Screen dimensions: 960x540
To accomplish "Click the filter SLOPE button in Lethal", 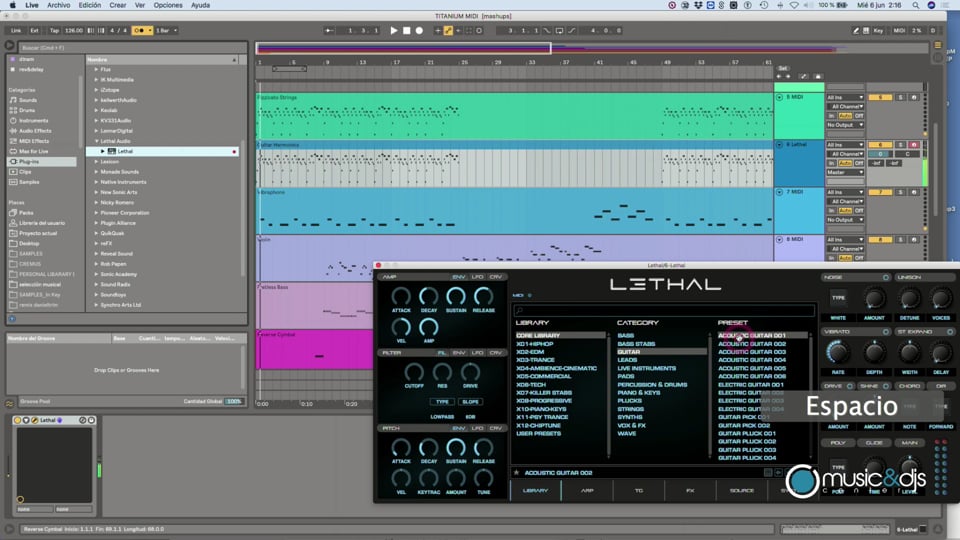I will point(470,402).
